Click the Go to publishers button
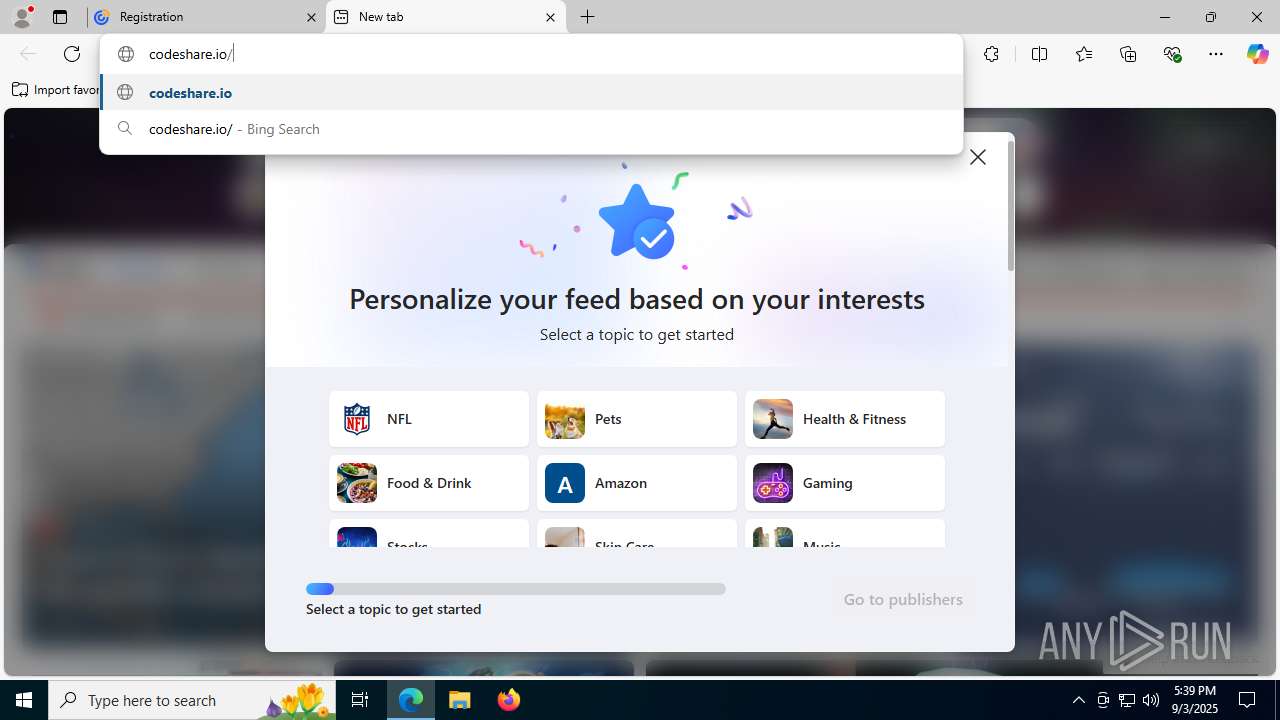 [903, 599]
